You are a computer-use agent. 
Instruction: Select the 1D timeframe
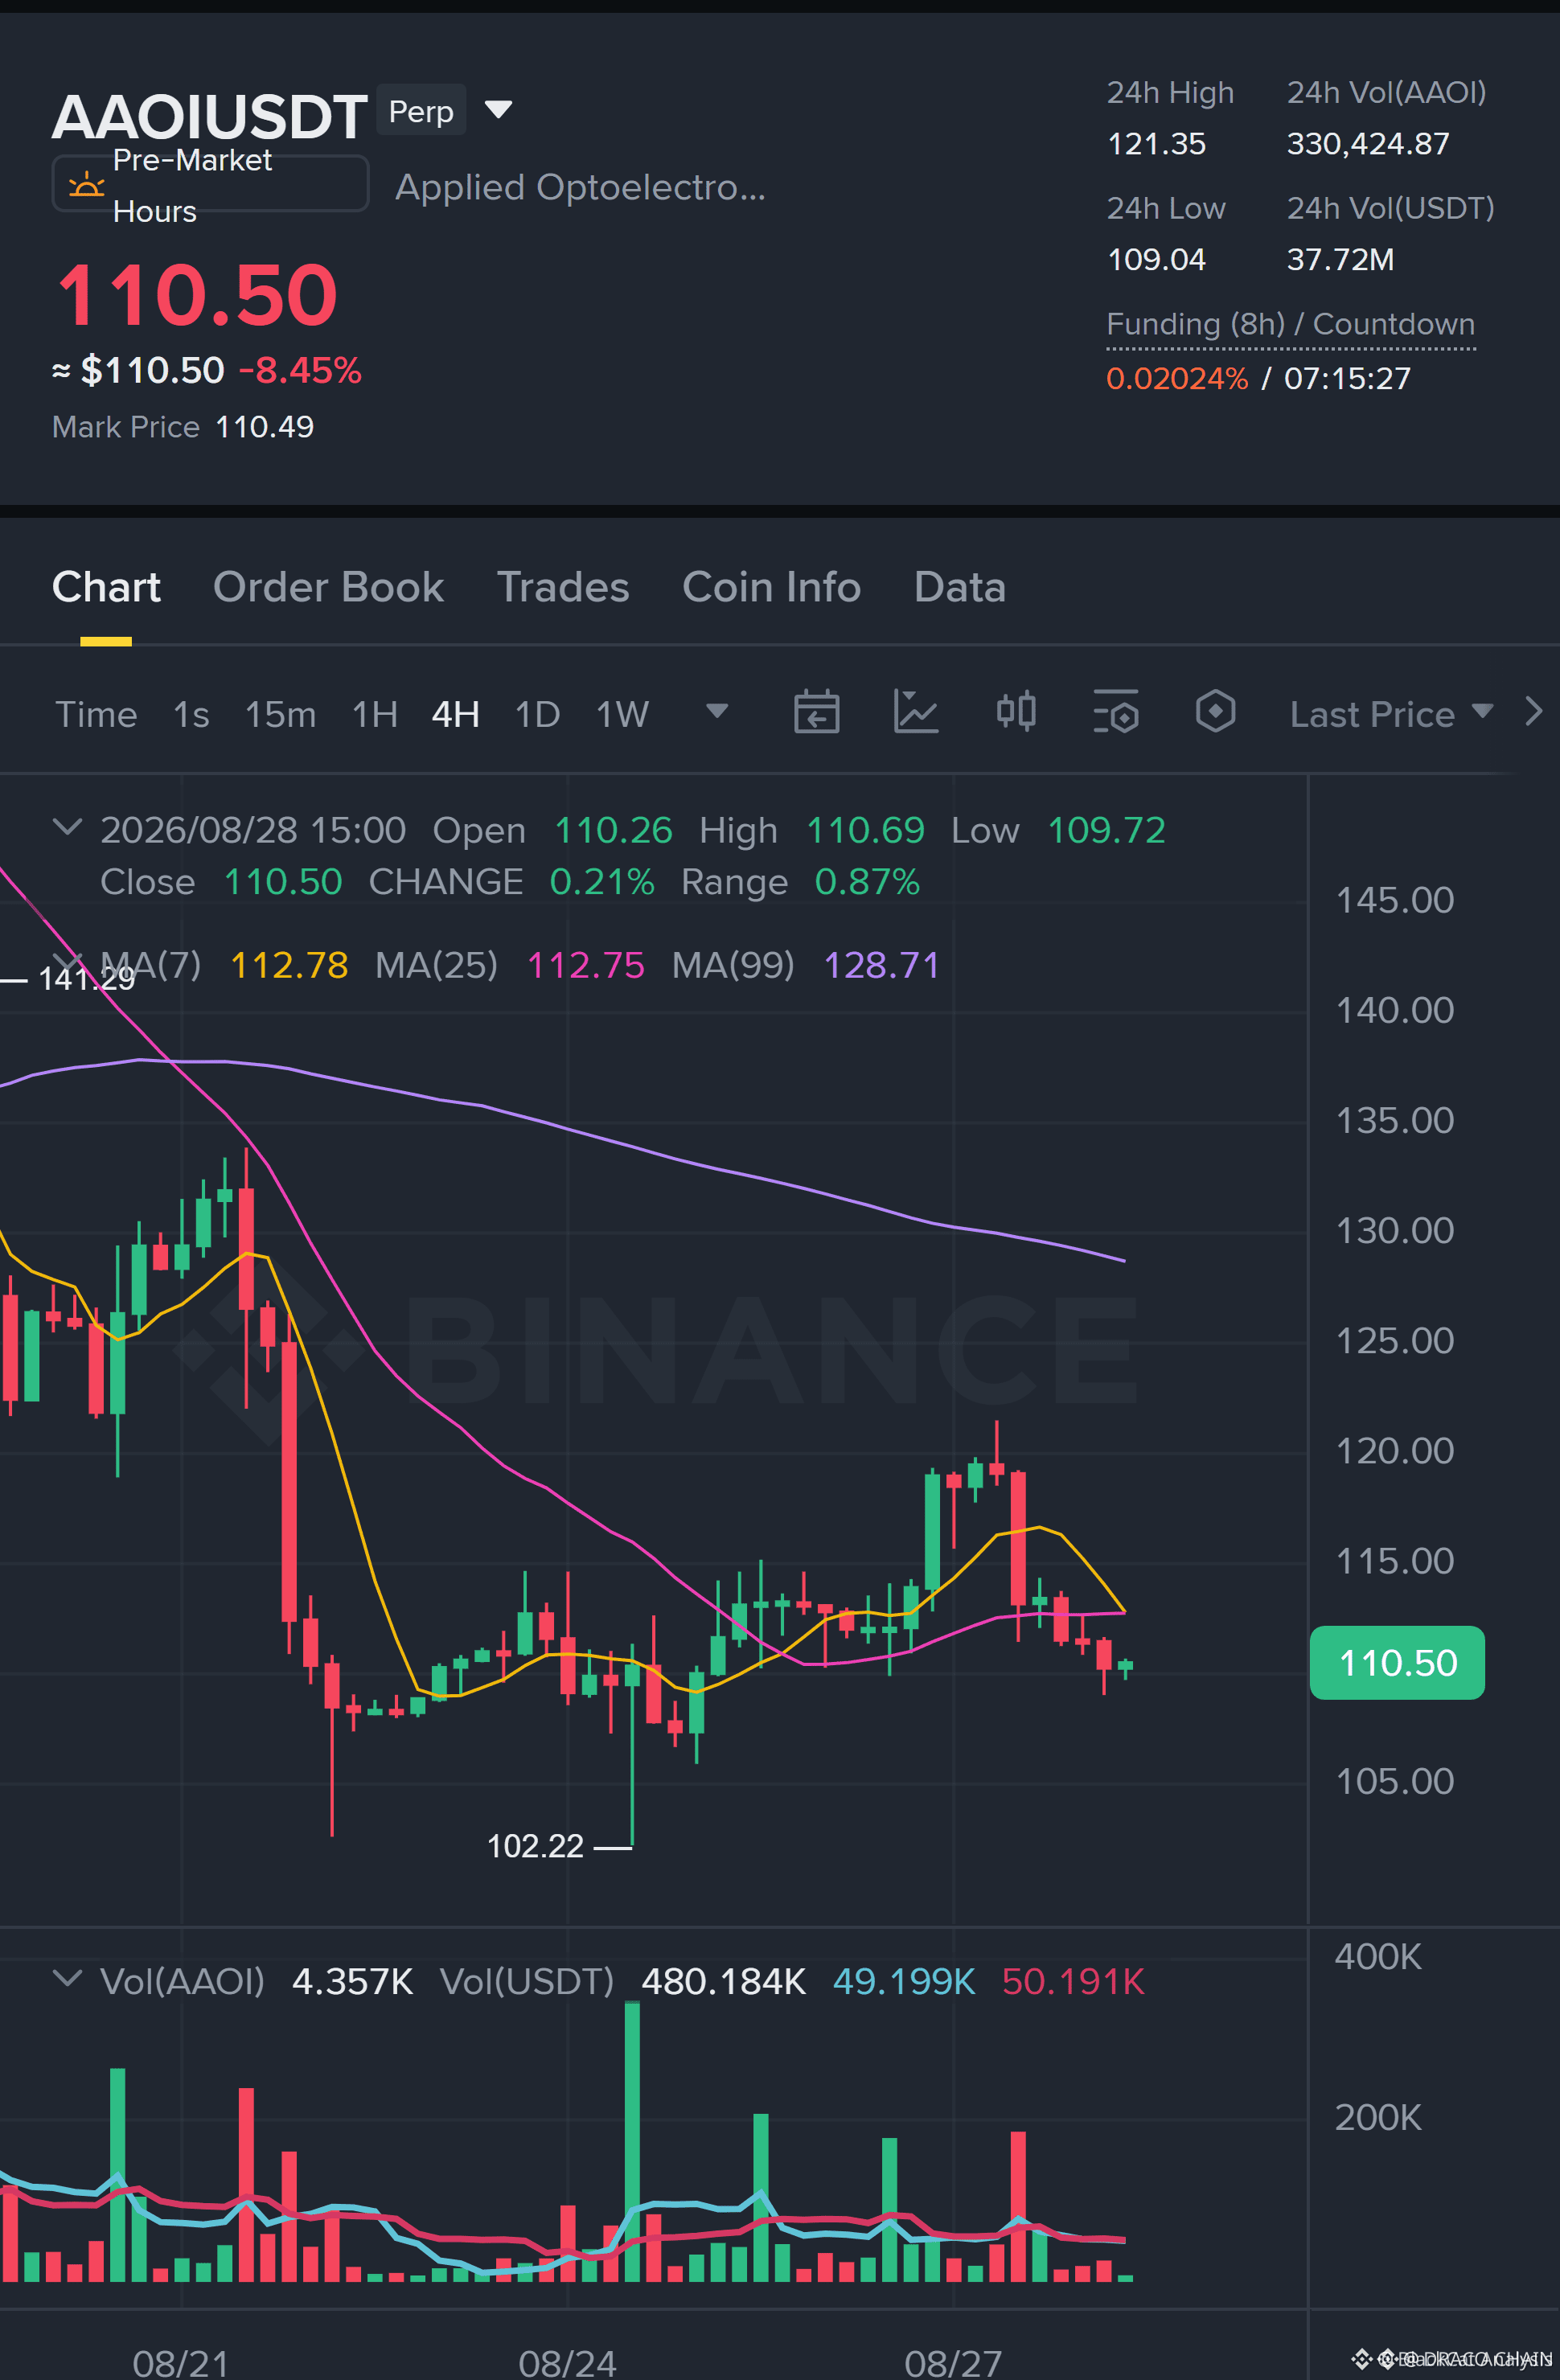(537, 714)
